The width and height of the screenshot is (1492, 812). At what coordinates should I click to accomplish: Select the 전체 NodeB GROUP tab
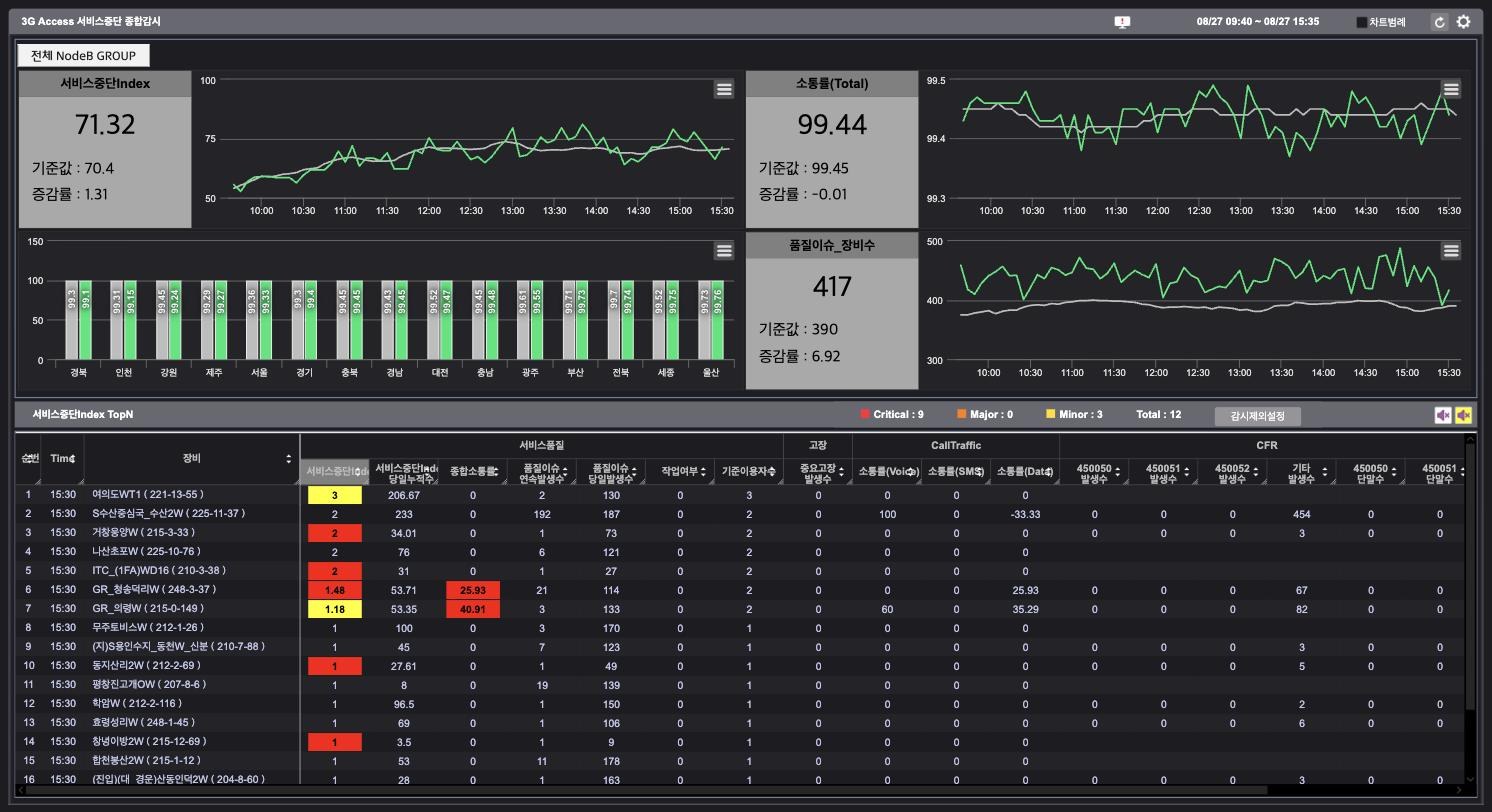pos(83,55)
